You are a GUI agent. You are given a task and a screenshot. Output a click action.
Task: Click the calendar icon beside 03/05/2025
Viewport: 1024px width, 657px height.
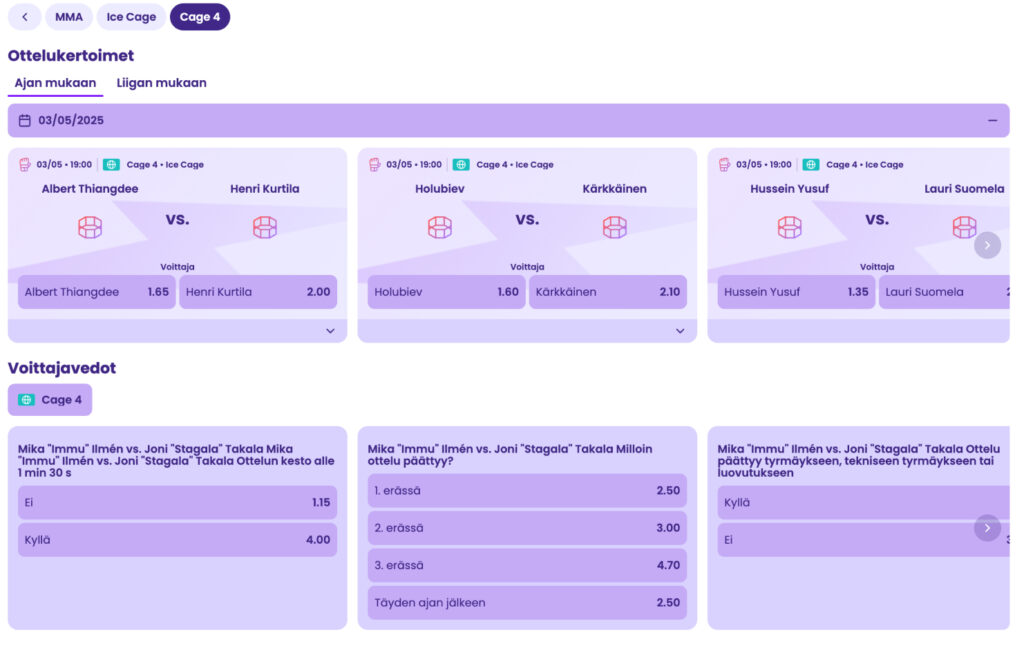pyautogui.click(x=25, y=121)
